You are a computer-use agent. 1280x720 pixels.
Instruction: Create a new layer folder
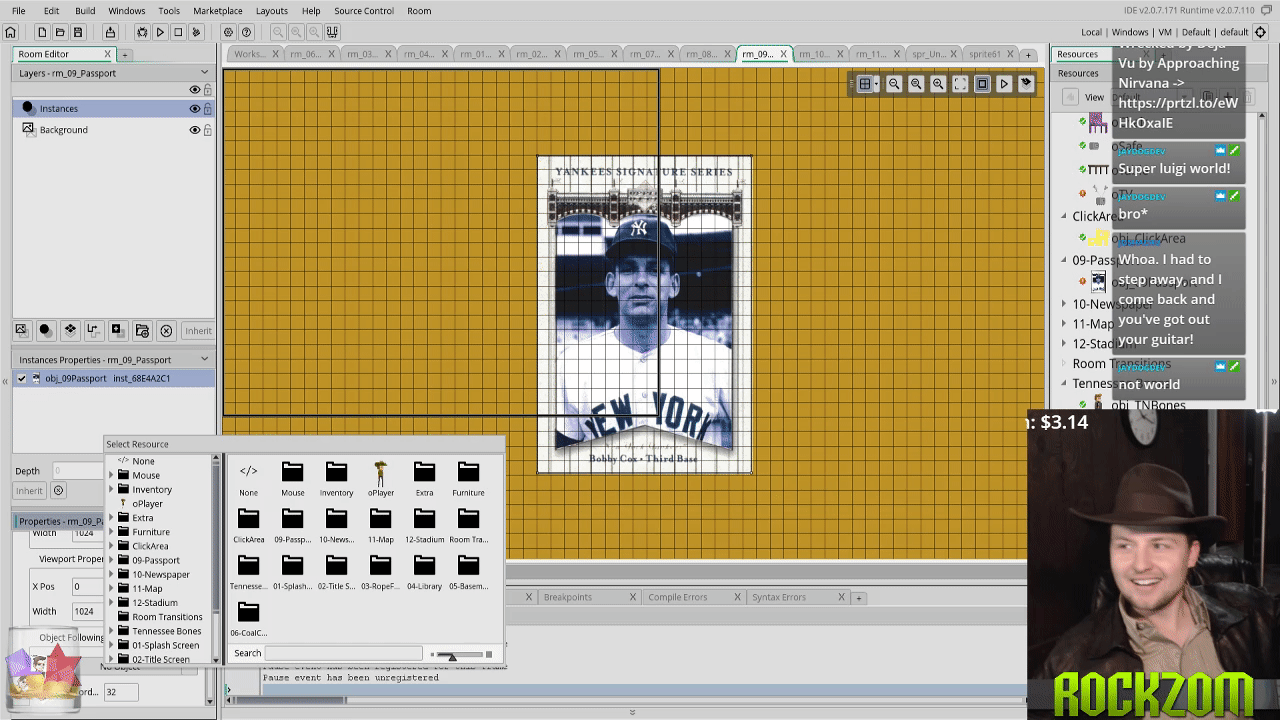tap(142, 330)
